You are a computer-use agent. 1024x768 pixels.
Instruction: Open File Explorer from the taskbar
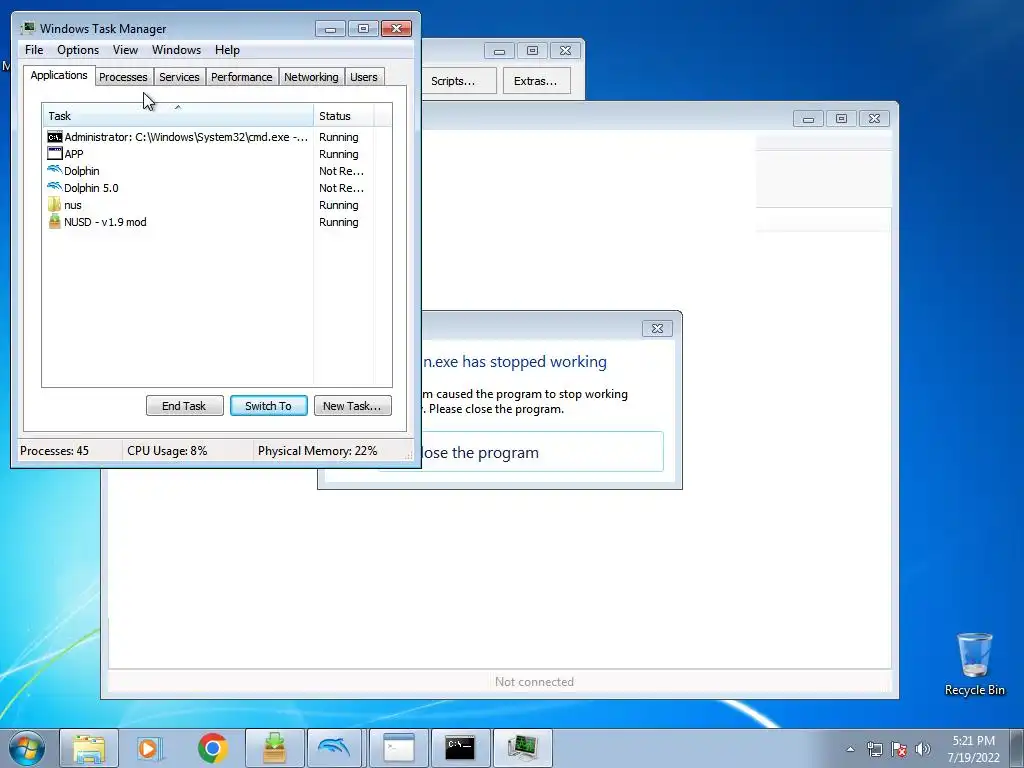89,748
